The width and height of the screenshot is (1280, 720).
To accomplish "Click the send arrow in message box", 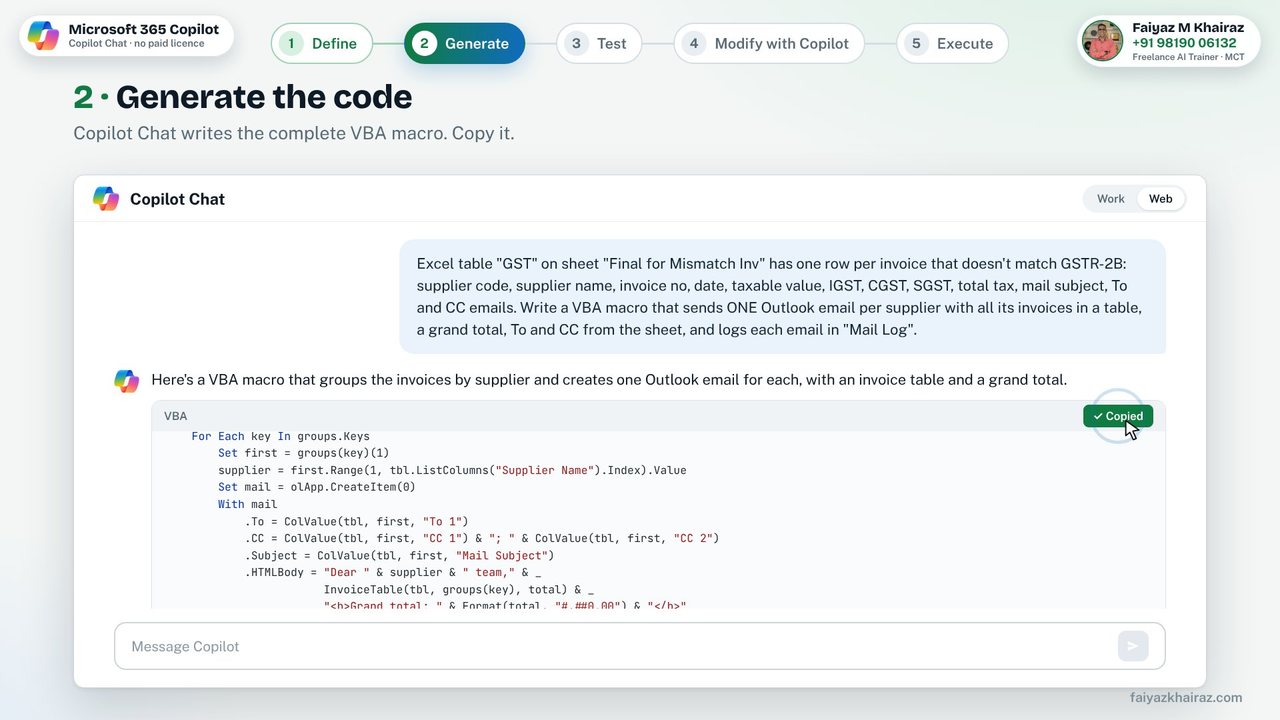I will tap(1133, 646).
